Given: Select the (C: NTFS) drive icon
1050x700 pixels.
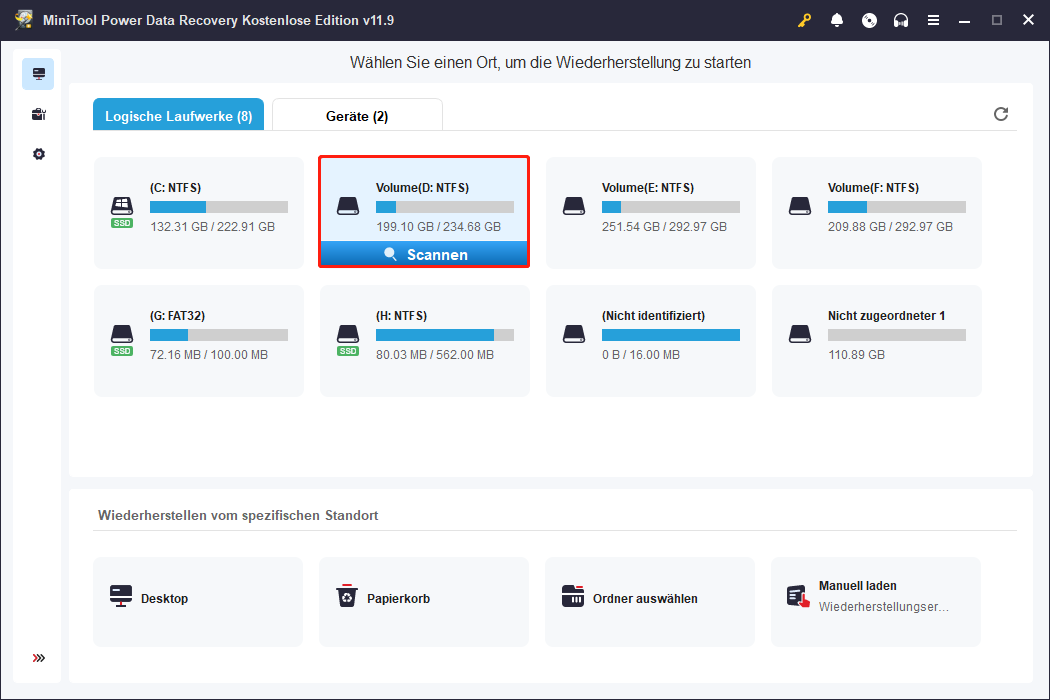Looking at the screenshot, I should (x=122, y=205).
